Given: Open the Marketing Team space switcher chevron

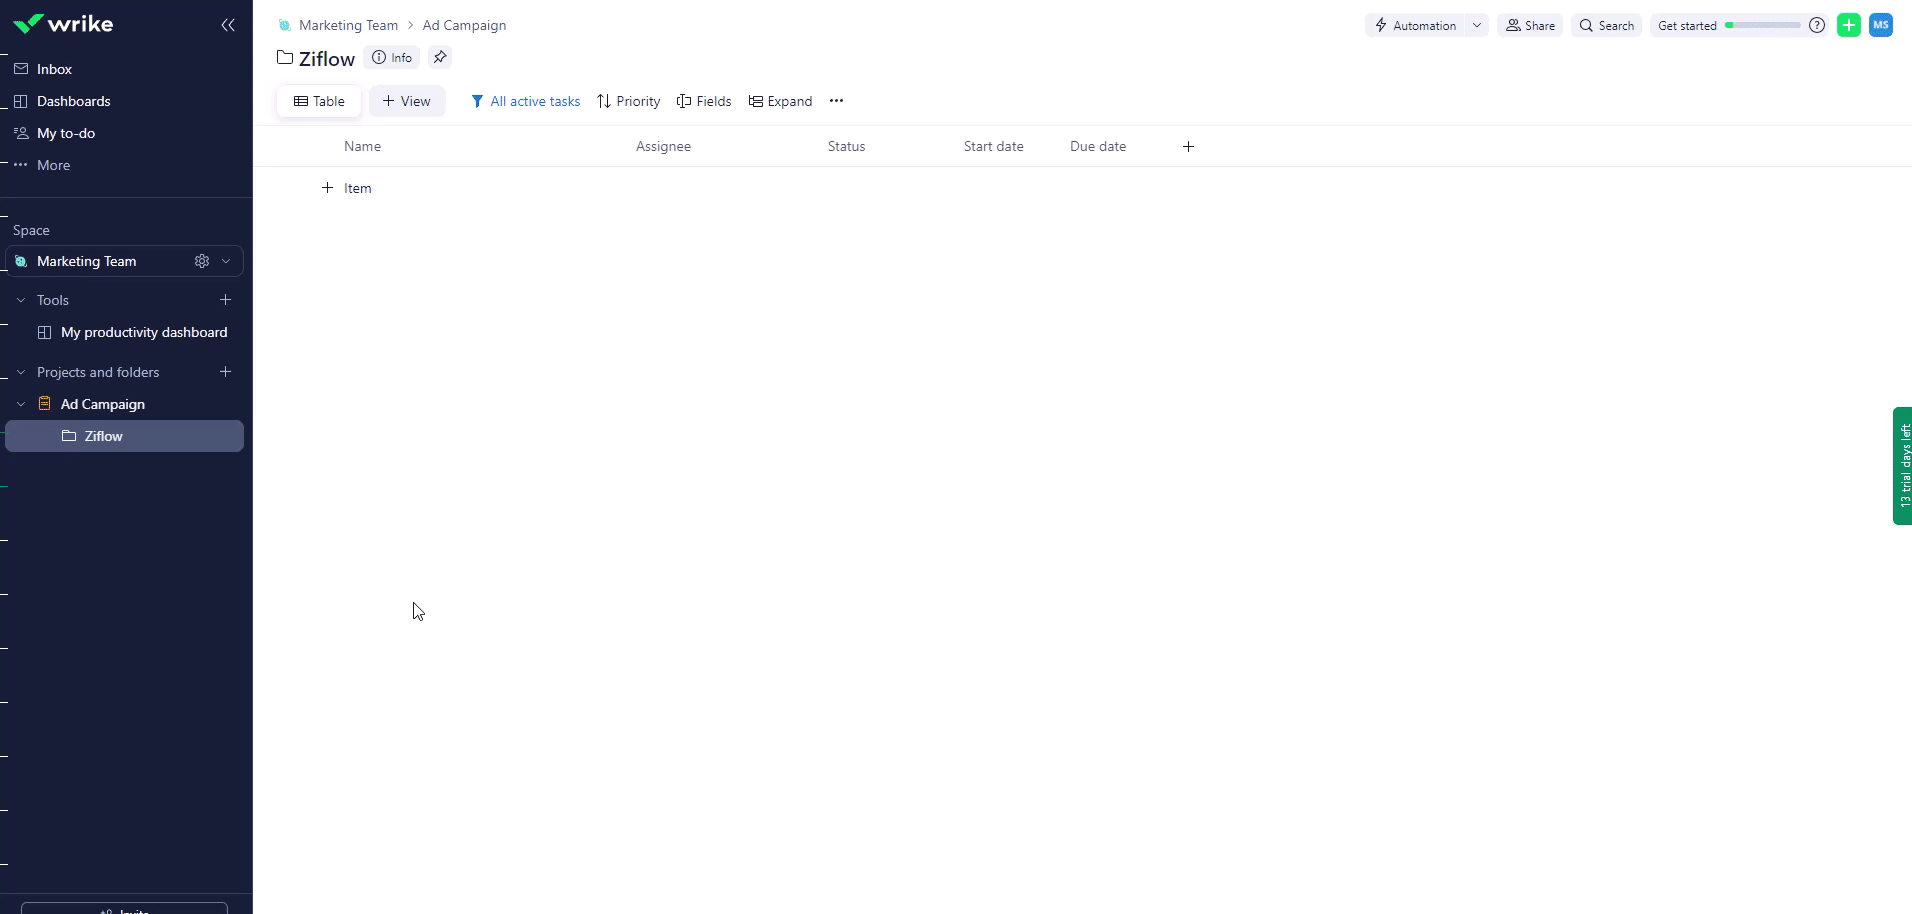Looking at the screenshot, I should tap(226, 261).
